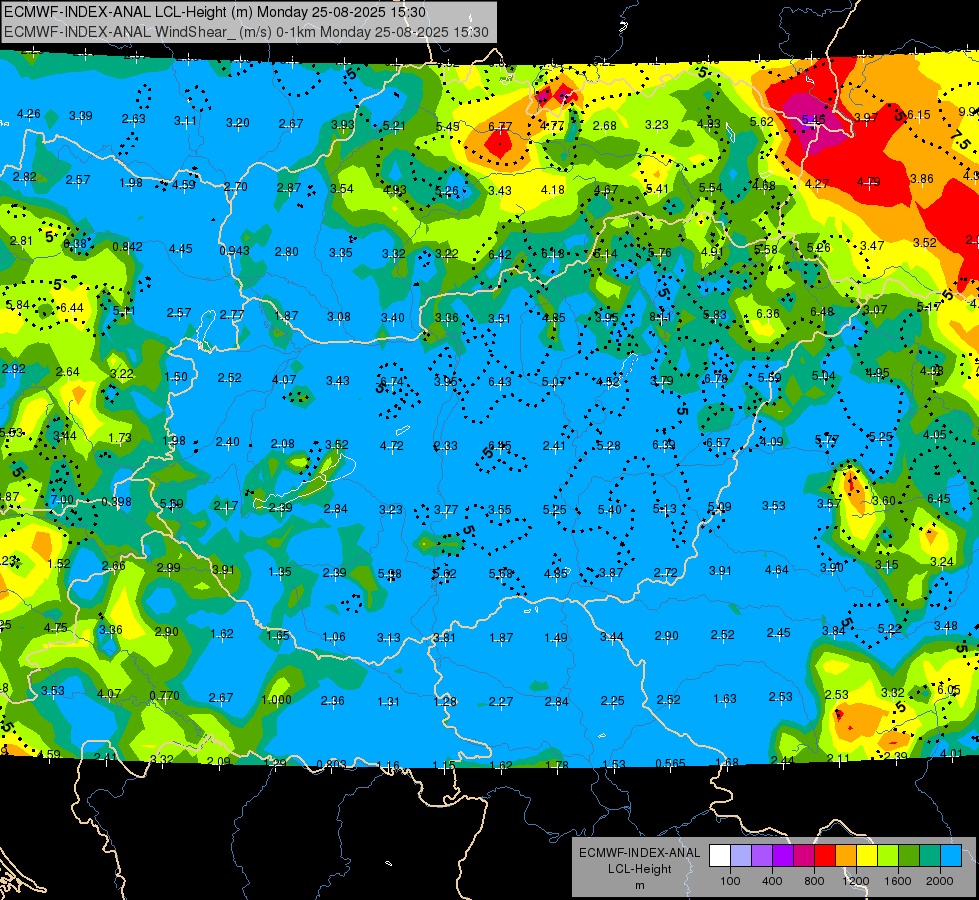Image resolution: width=979 pixels, height=900 pixels.
Task: Click the legend label '400'
Action: [772, 881]
